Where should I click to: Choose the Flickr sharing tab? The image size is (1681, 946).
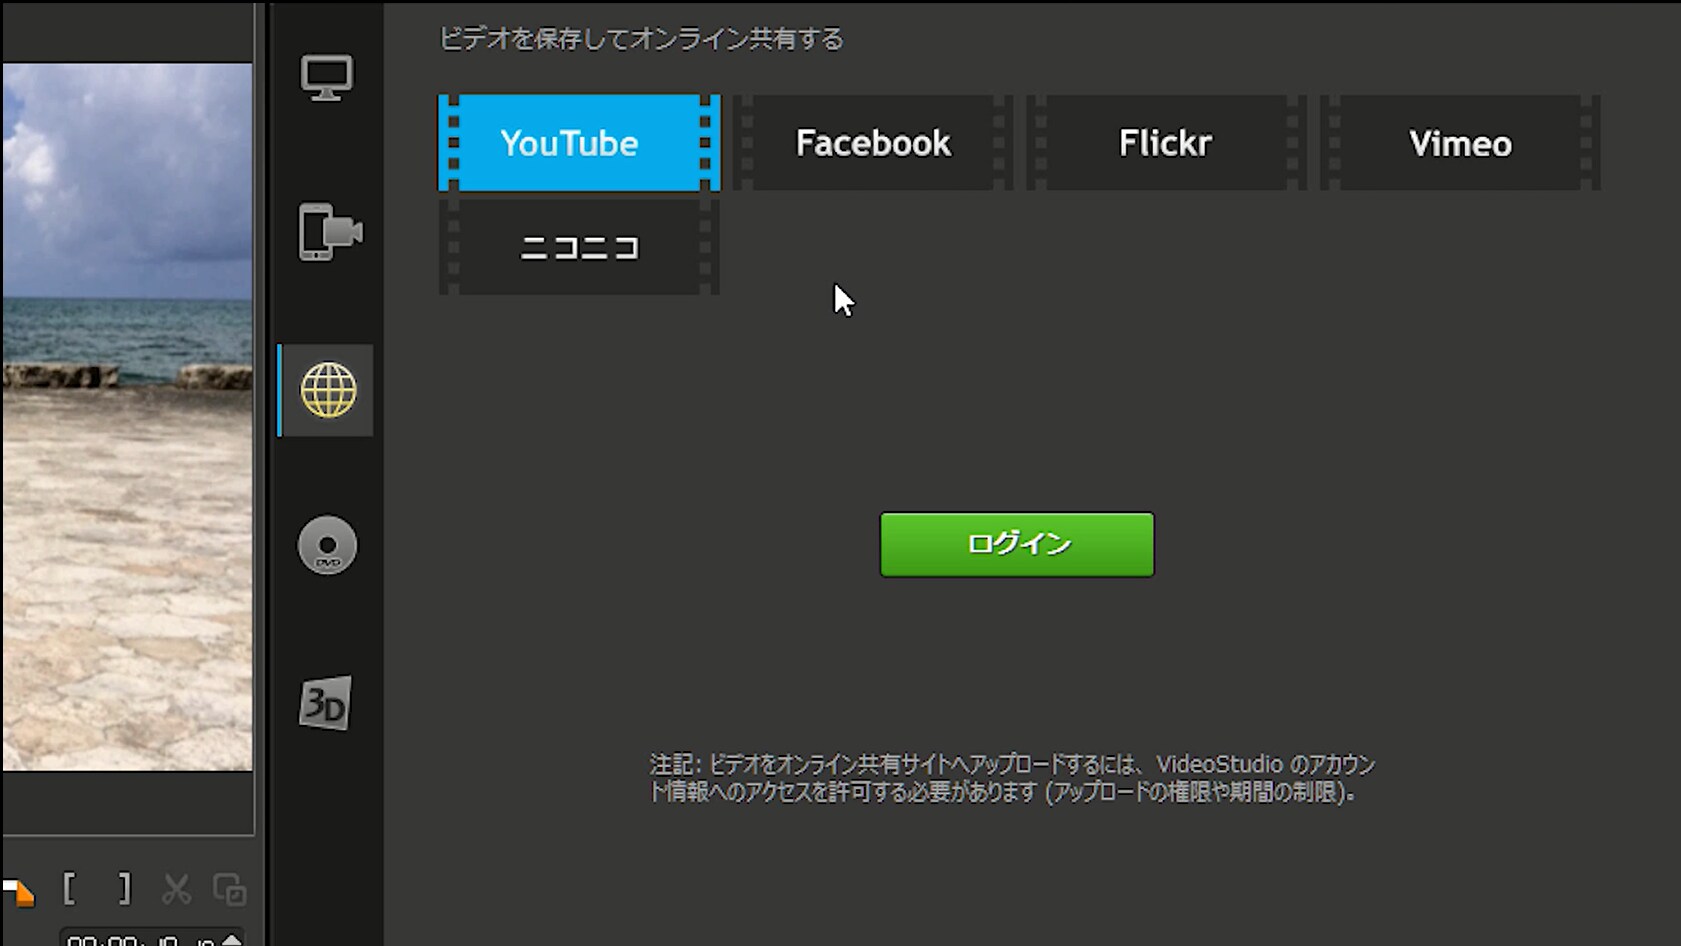pos(1166,143)
